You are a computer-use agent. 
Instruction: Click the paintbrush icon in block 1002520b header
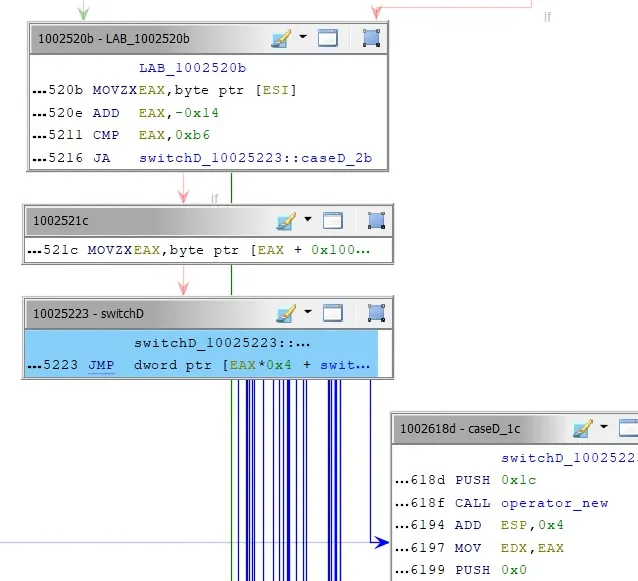click(x=281, y=39)
